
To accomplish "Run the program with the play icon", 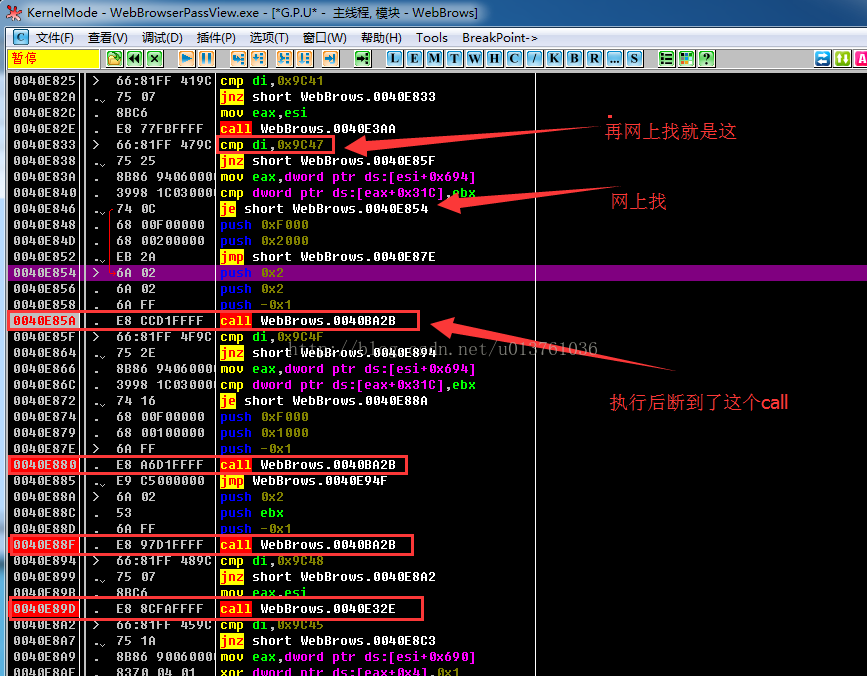I will 186,59.
